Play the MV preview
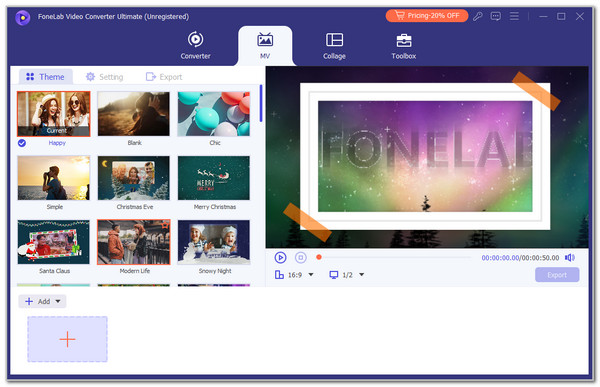 (x=280, y=258)
